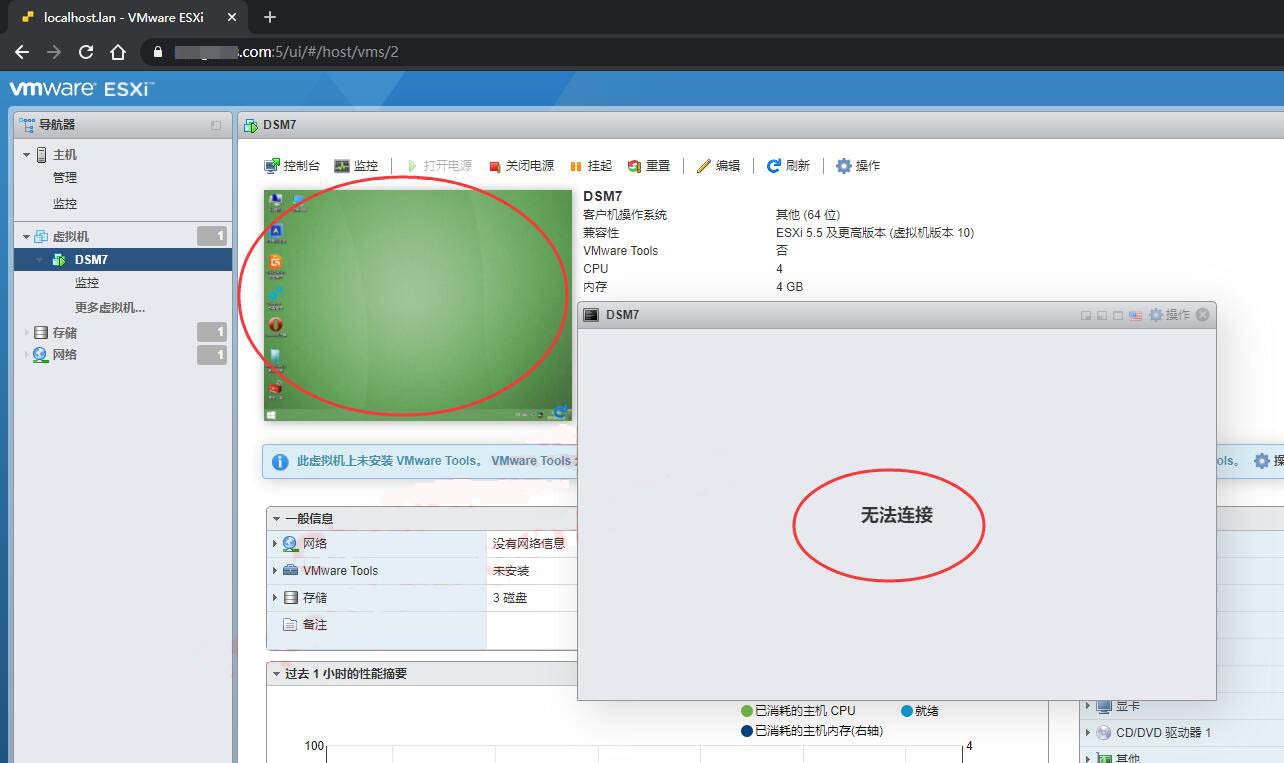Image resolution: width=1284 pixels, height=763 pixels.
Task: Set console window to medium size icon
Action: (x=1102, y=316)
